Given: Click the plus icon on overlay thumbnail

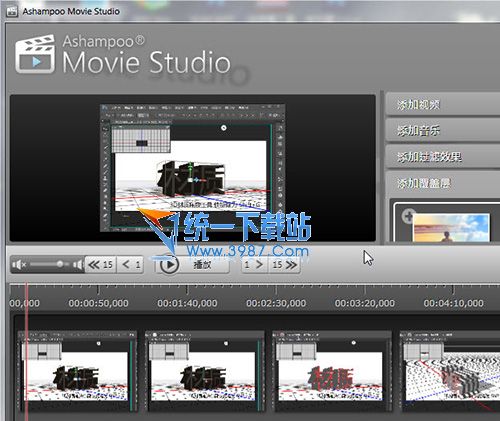Looking at the screenshot, I should pos(408,216).
